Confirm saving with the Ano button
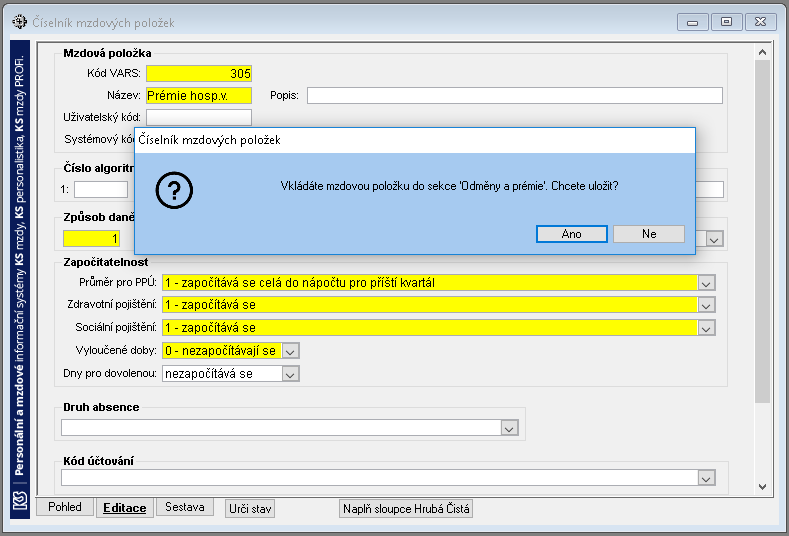This screenshot has width=789, height=536. coord(572,234)
